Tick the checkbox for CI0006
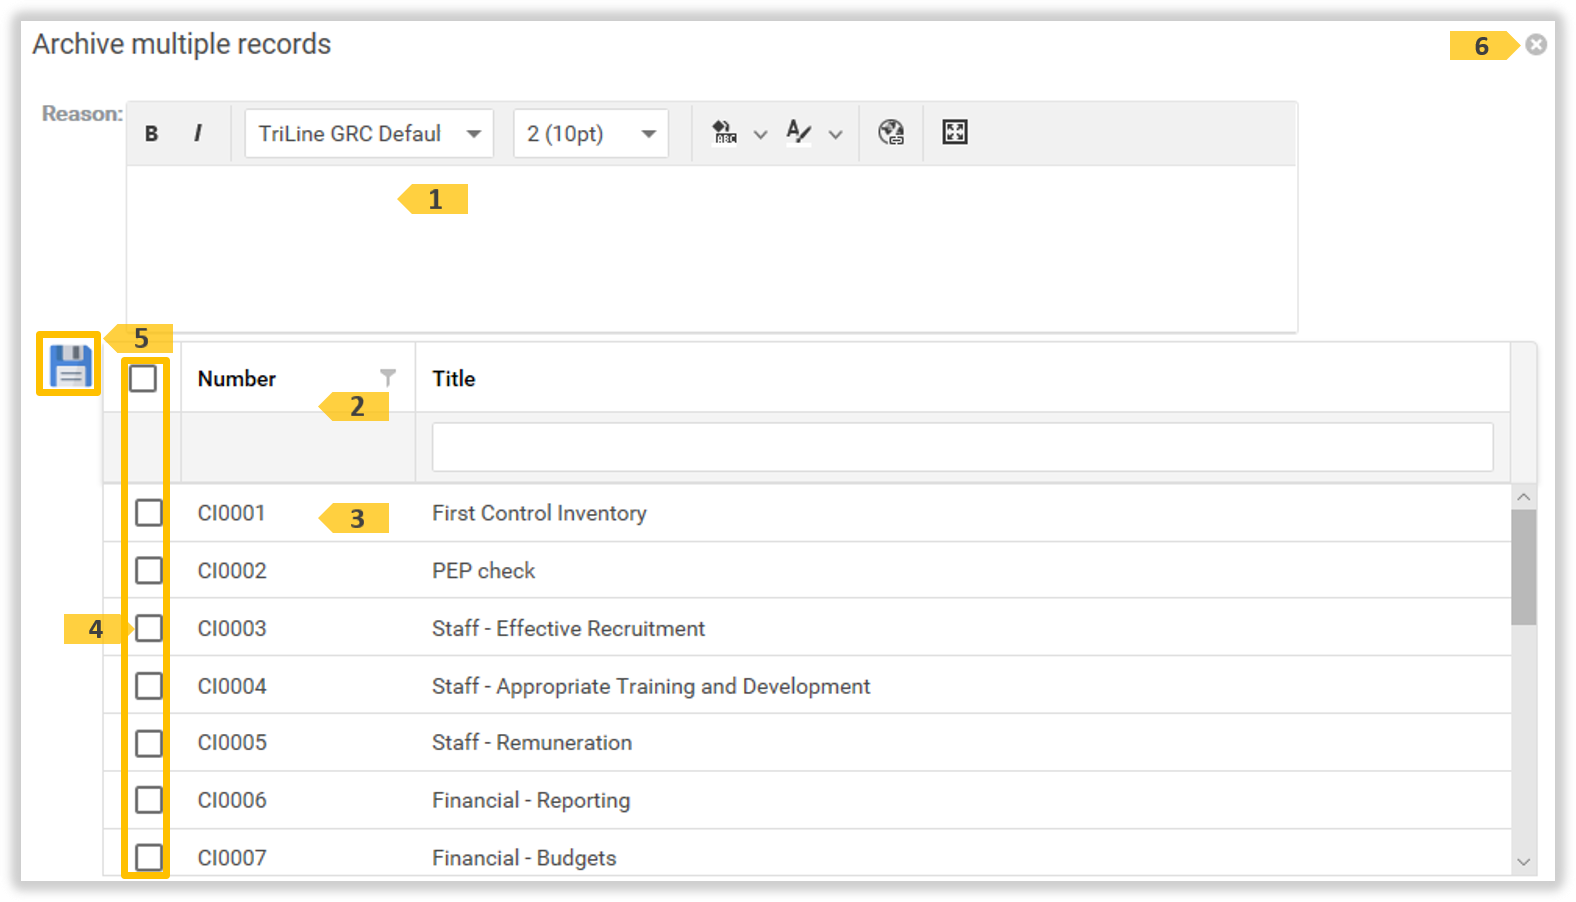The width and height of the screenshot is (1576, 902). 149,800
